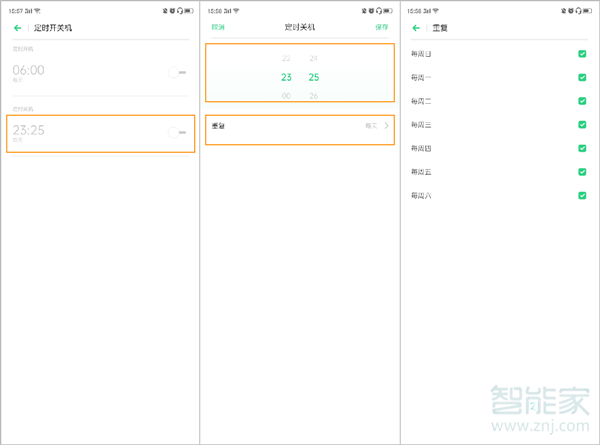Tap 保存 to save power-off time

tap(382, 28)
